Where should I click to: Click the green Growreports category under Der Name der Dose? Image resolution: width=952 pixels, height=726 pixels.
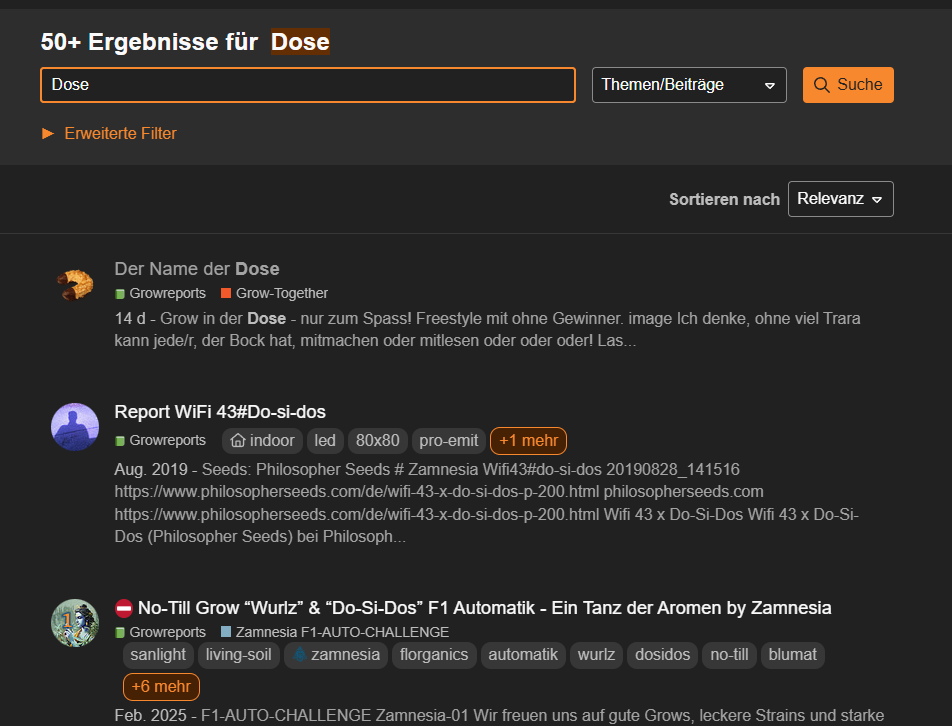[x=160, y=293]
